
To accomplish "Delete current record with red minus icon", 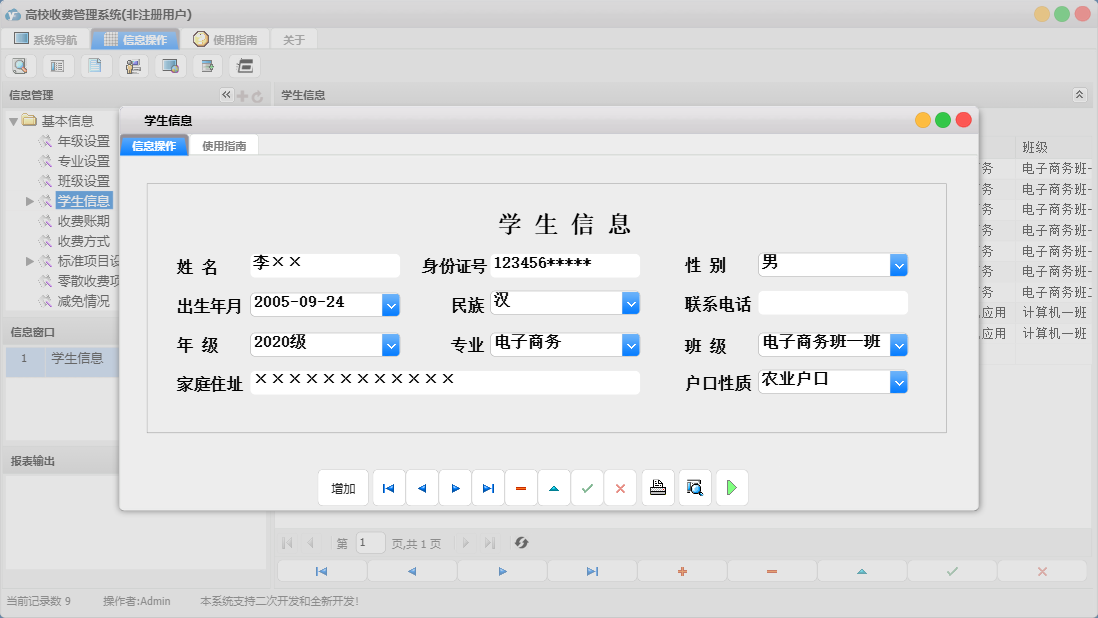I will click(521, 487).
